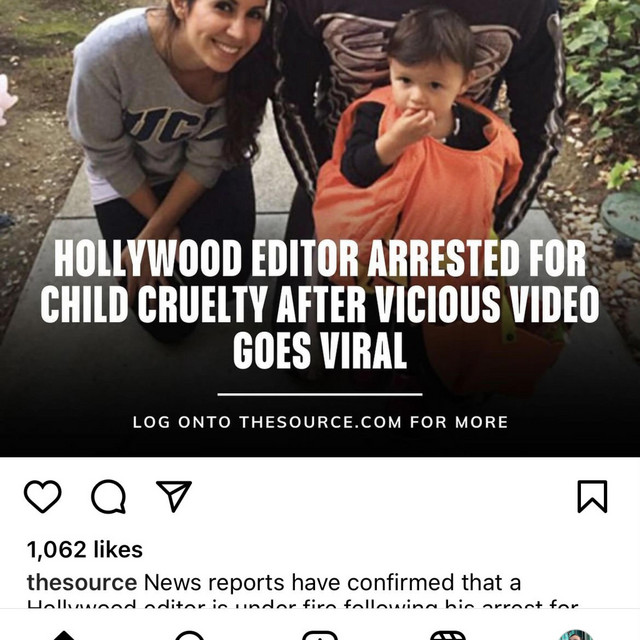Tap the Goes Viral headline line
The width and height of the screenshot is (640, 640).
[320, 351]
